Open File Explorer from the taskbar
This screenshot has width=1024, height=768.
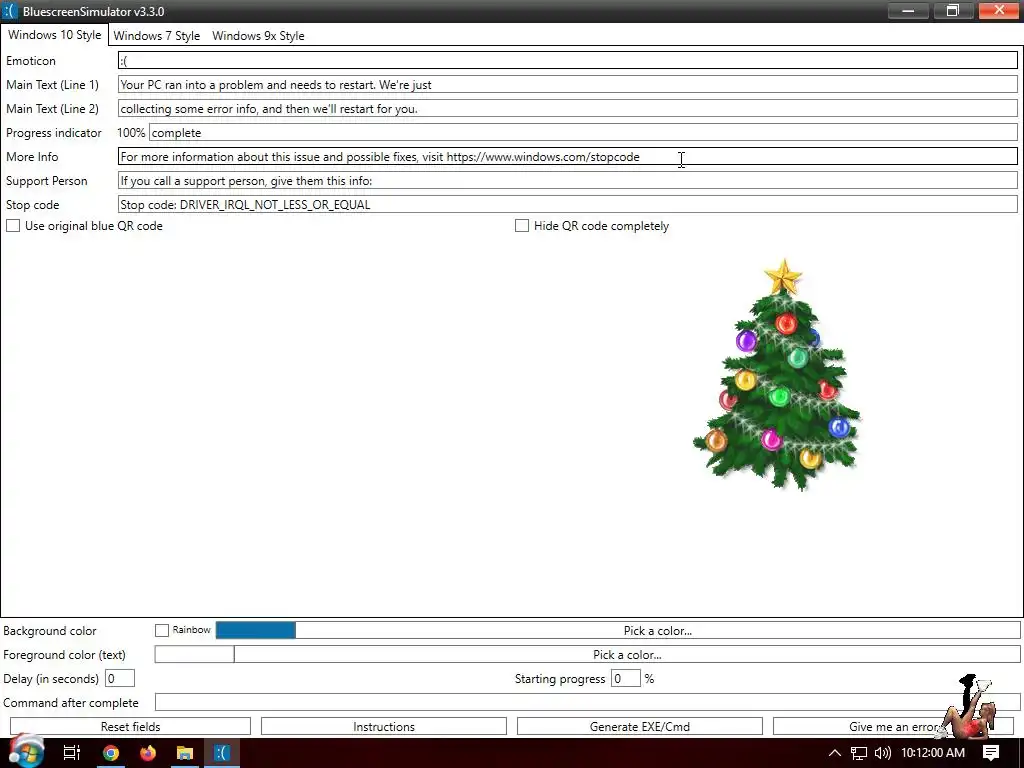coord(185,753)
